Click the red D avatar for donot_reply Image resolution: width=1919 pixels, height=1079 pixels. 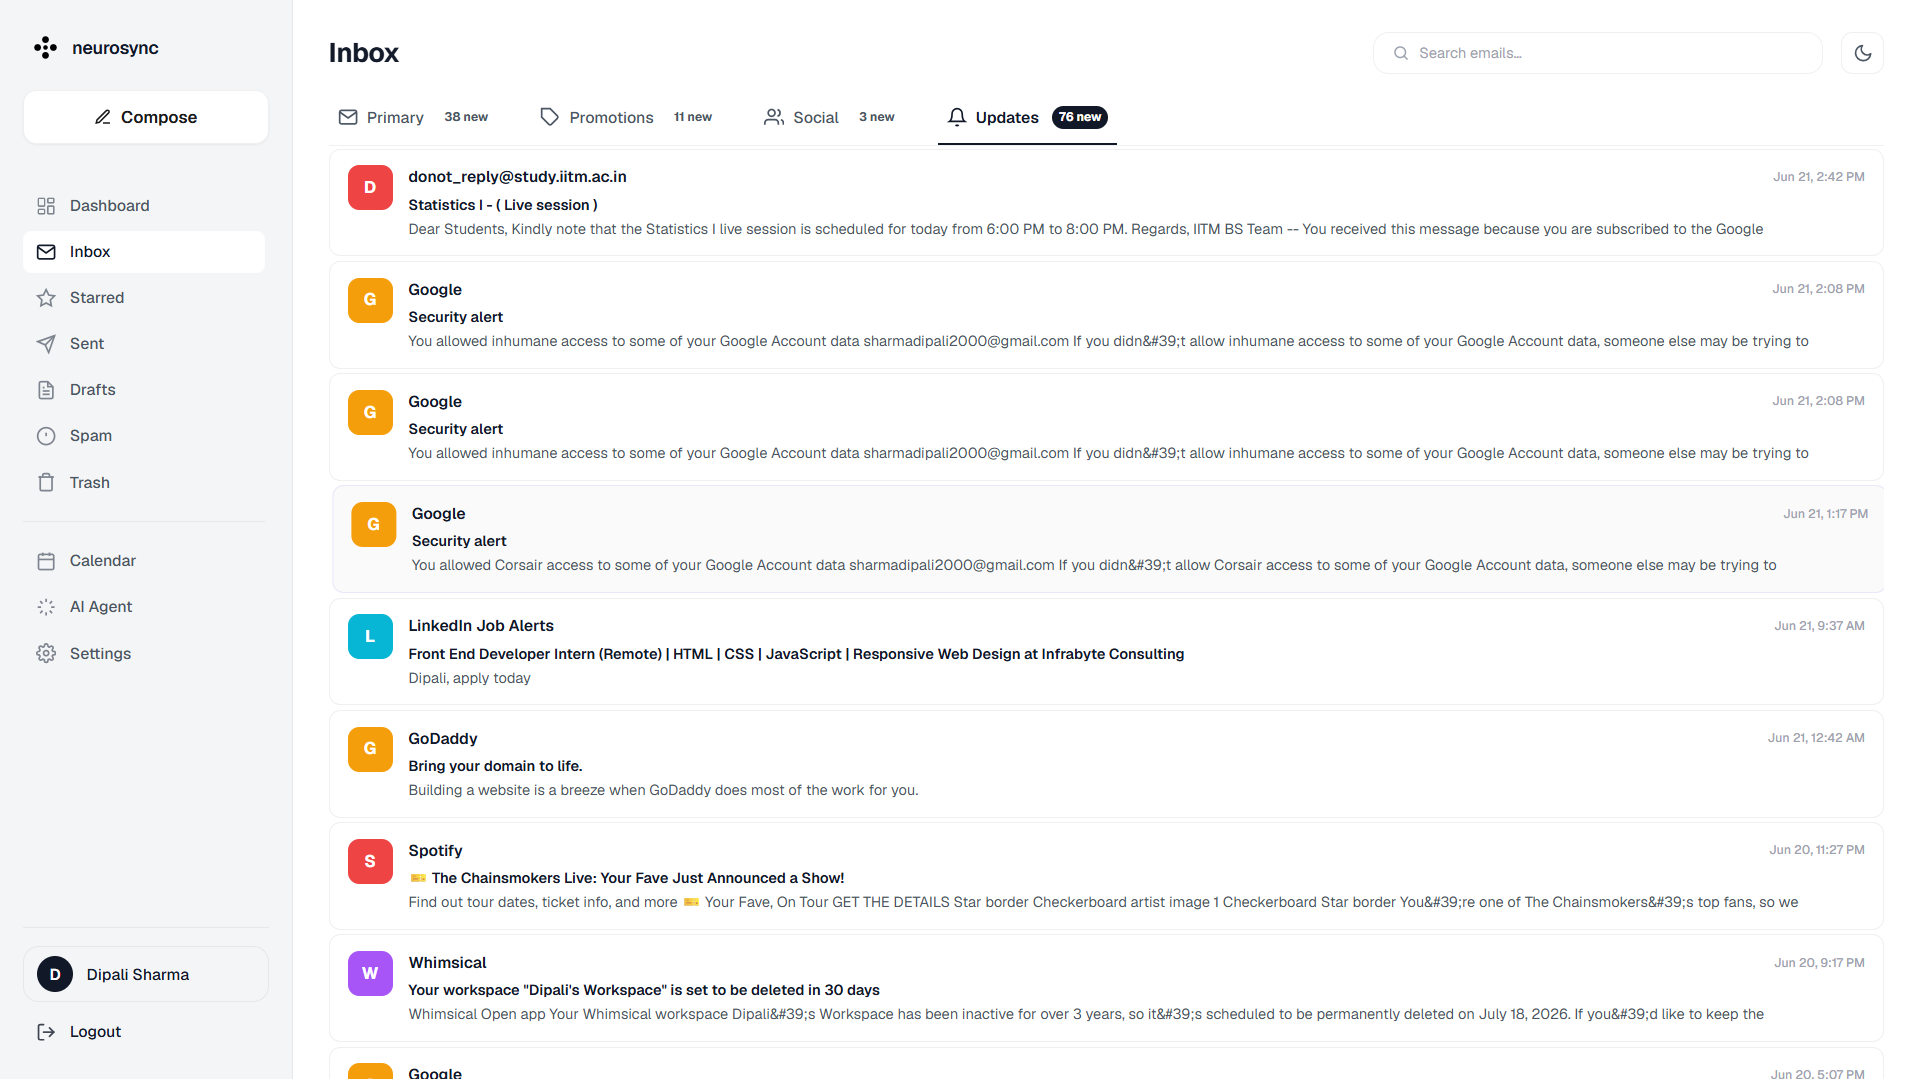pos(370,188)
